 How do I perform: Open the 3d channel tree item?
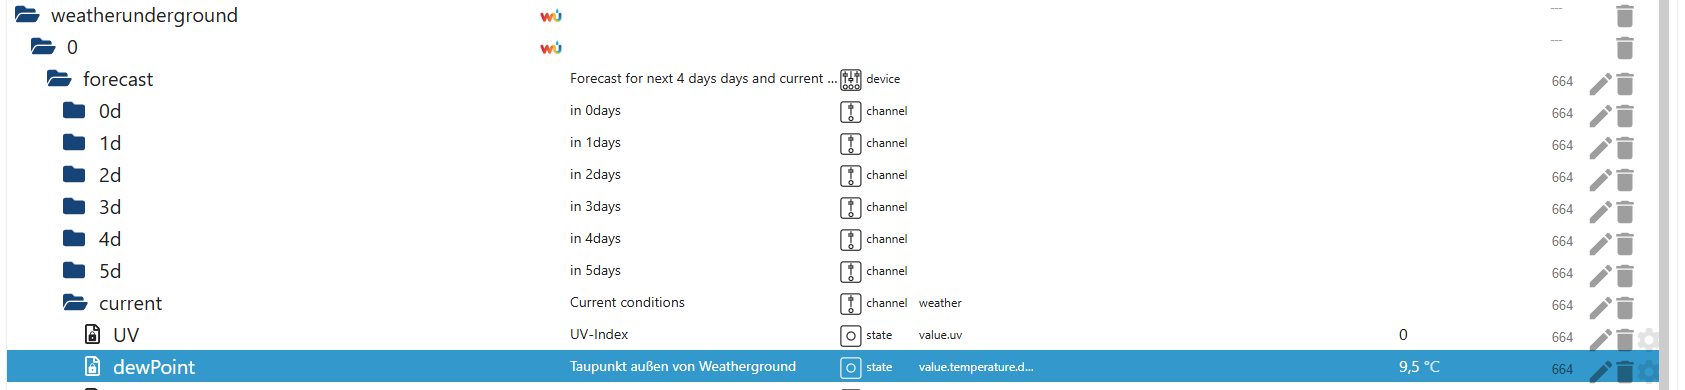(110, 207)
